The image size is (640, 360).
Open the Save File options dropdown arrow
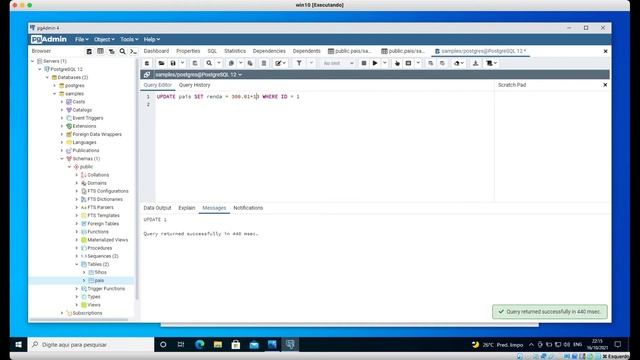tap(182, 63)
